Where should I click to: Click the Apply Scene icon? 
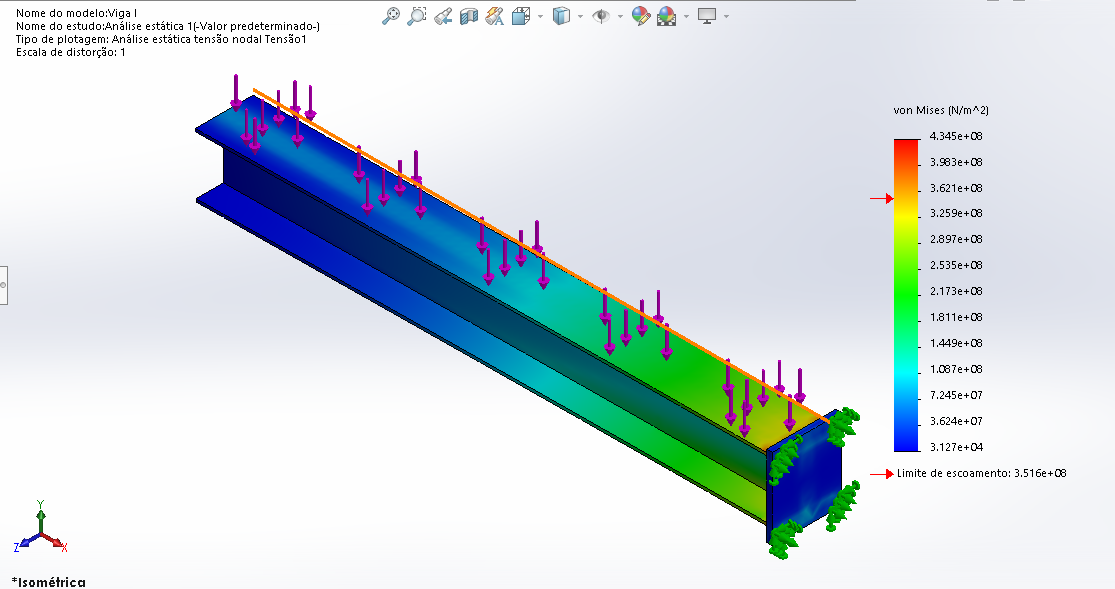pos(666,16)
